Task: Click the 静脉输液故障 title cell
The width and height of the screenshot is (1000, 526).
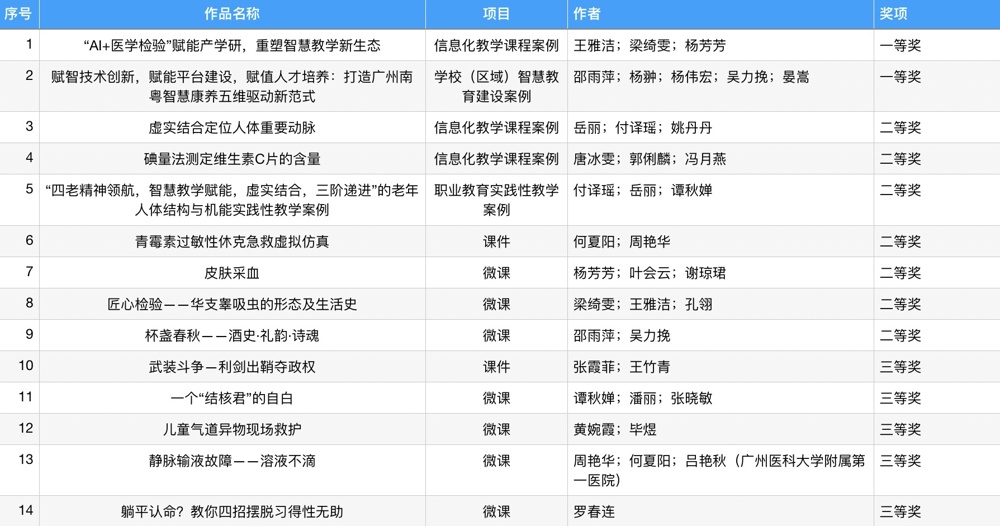Action: point(231,461)
